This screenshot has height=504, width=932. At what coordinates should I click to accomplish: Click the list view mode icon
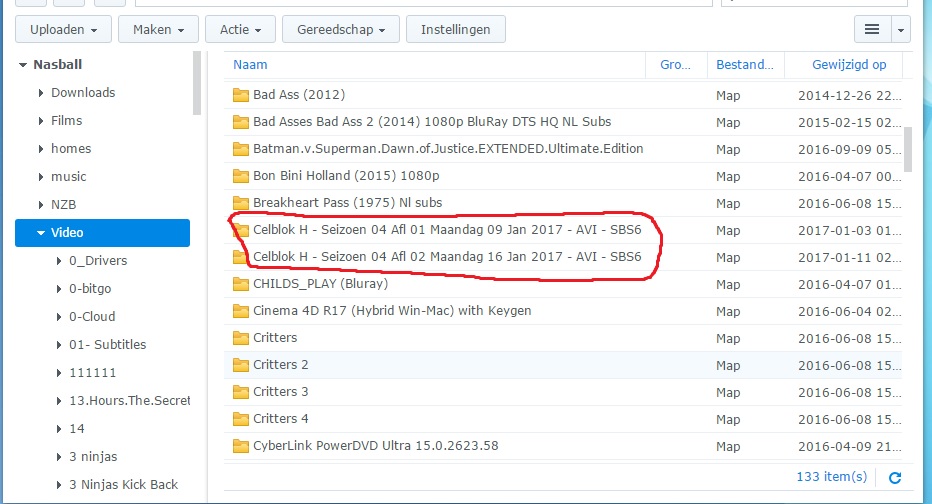pyautogui.click(x=871, y=30)
